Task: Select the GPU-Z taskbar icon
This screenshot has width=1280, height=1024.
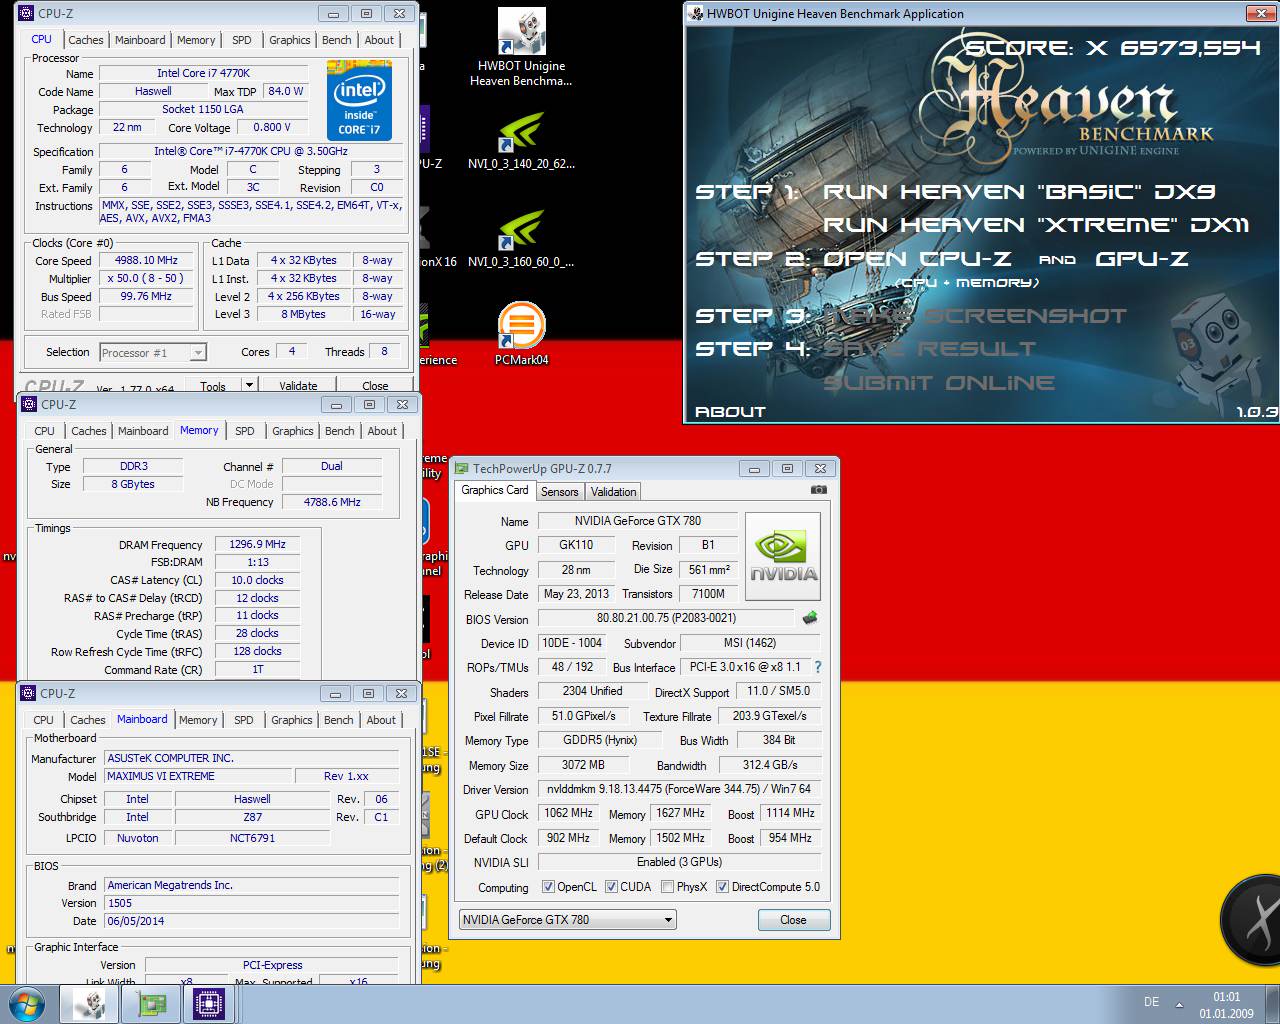Action: pos(151,1004)
